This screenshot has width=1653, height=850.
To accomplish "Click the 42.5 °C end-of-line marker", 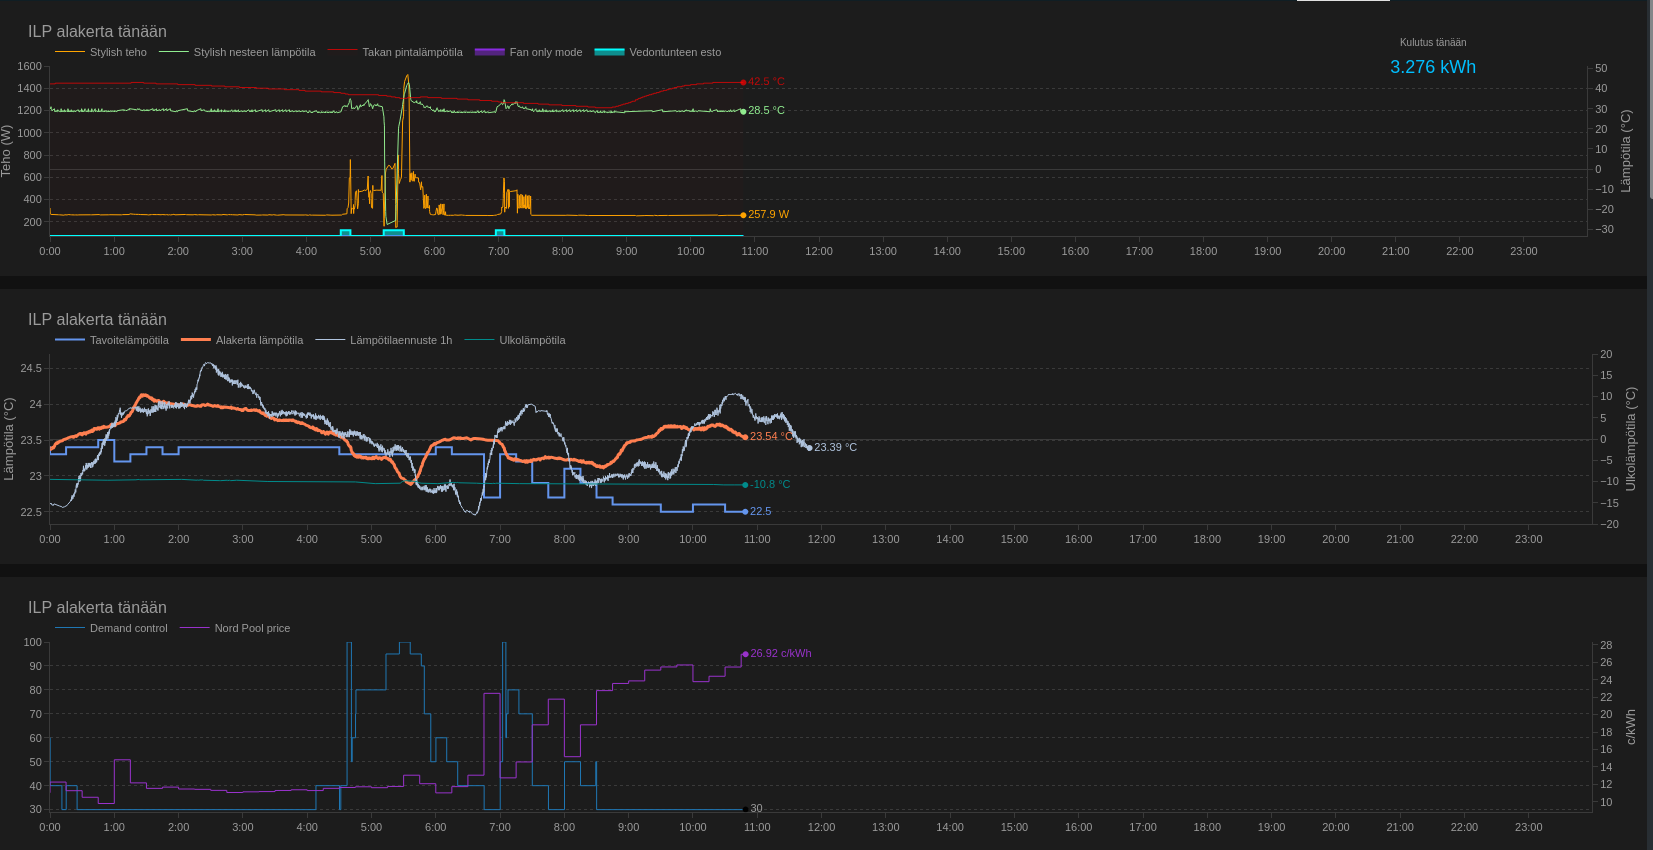I will [743, 82].
